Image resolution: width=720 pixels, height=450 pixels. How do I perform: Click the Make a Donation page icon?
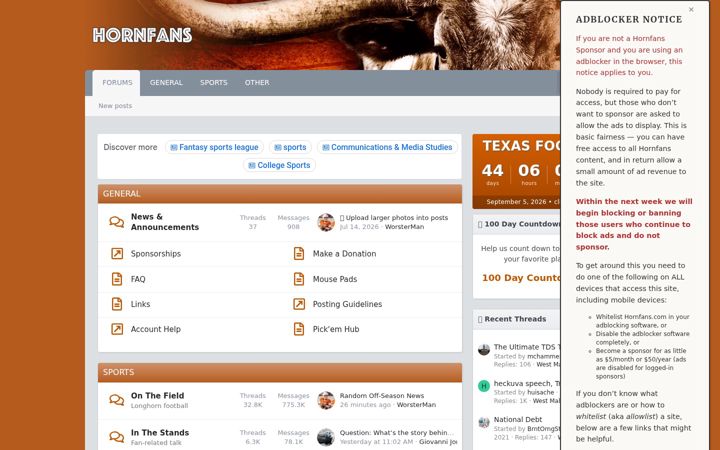(299, 253)
